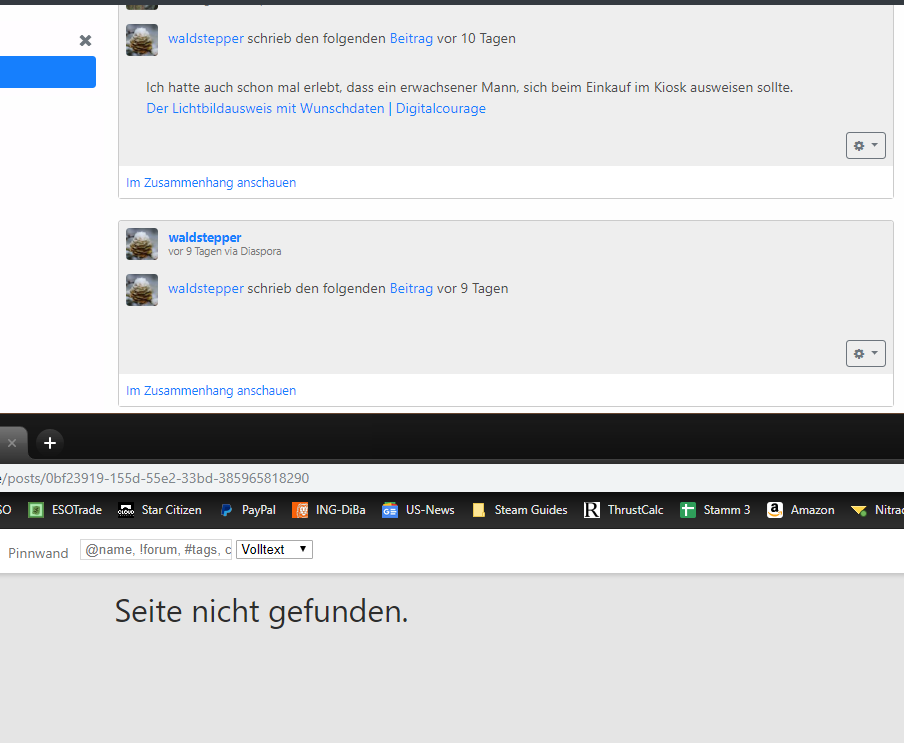
Task: Open the ThrustCalc bookmark
Action: point(625,510)
